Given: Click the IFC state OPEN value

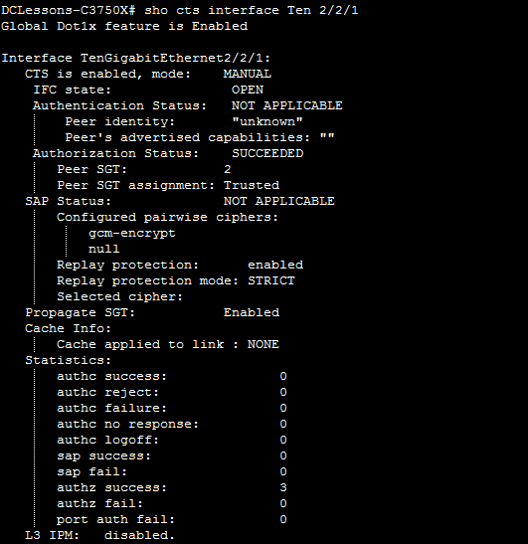Looking at the screenshot, I should coord(247,90).
